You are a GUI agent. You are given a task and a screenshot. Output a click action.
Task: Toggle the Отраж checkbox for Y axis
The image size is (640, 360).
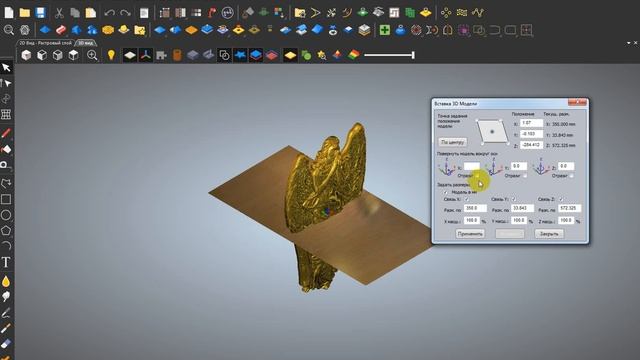pyautogui.click(x=525, y=176)
